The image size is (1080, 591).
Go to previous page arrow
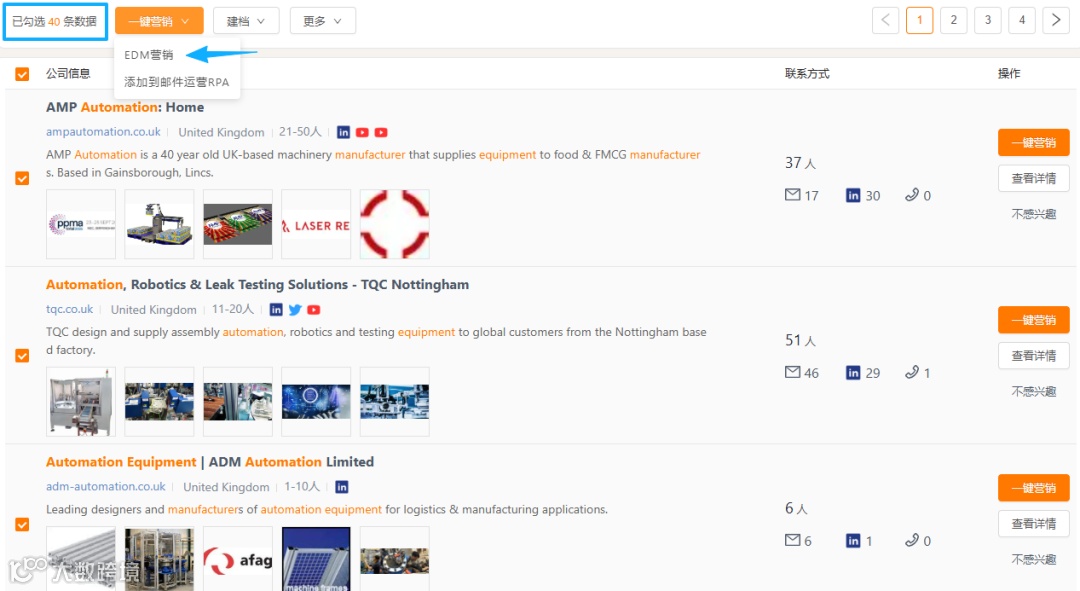(885, 20)
